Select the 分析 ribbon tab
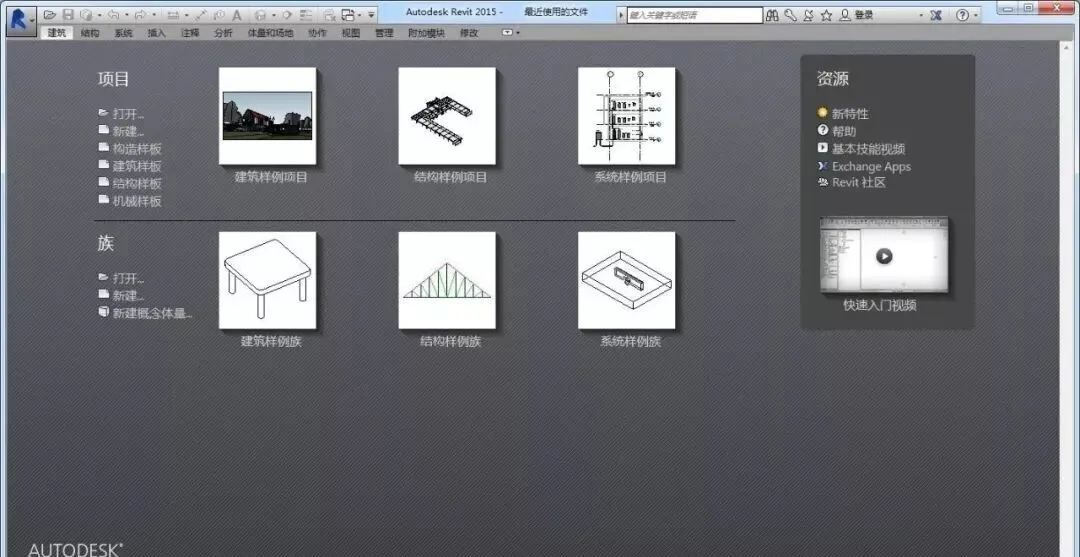Image resolution: width=1080 pixels, height=557 pixels. (x=223, y=32)
